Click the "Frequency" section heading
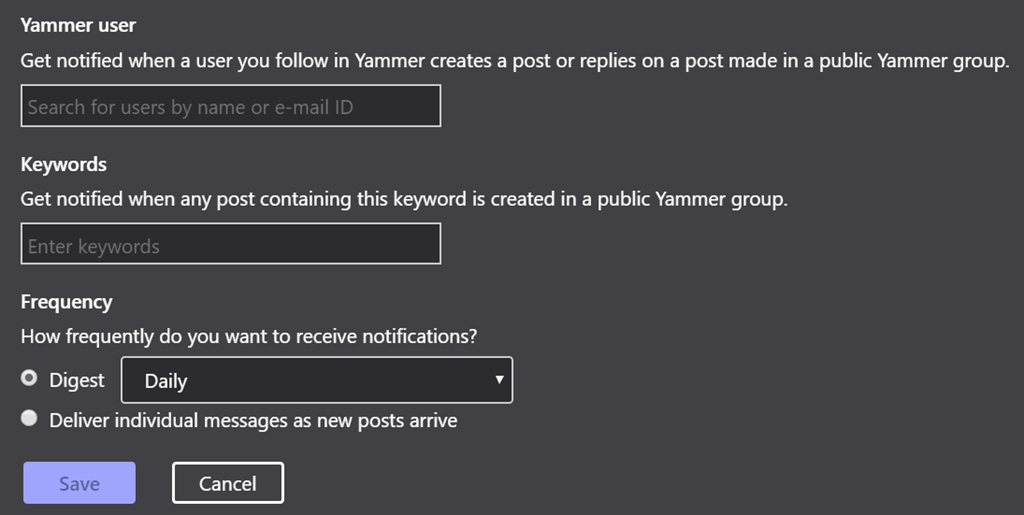This screenshot has height=515, width=1024. click(x=66, y=302)
